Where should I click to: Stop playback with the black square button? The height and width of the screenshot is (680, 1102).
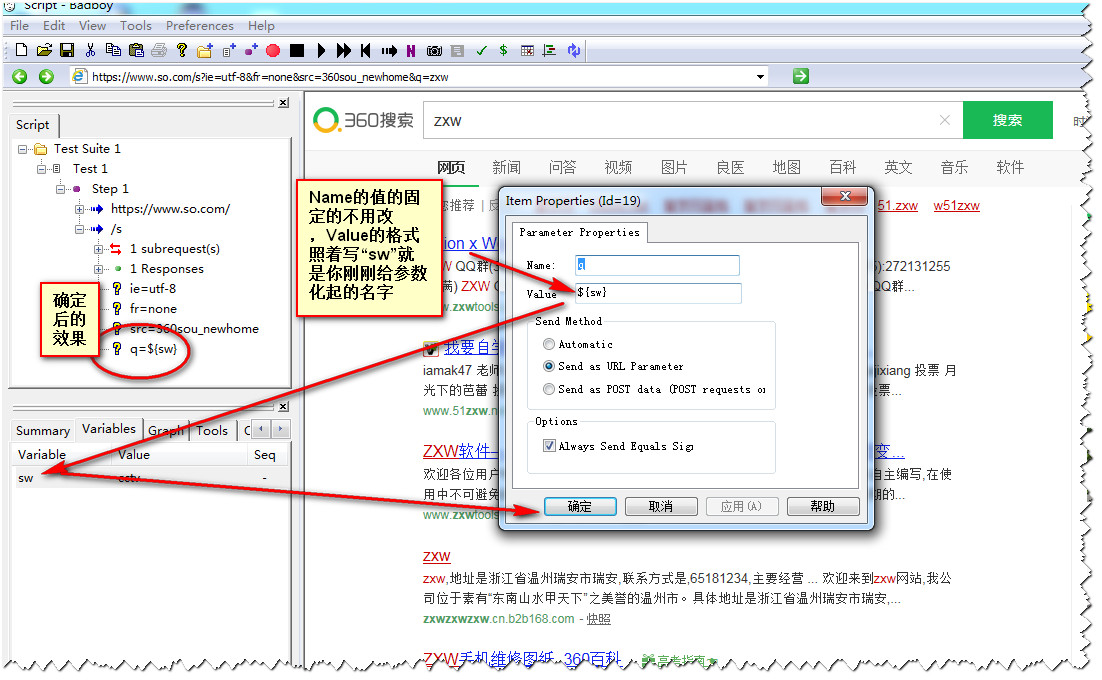[x=297, y=51]
